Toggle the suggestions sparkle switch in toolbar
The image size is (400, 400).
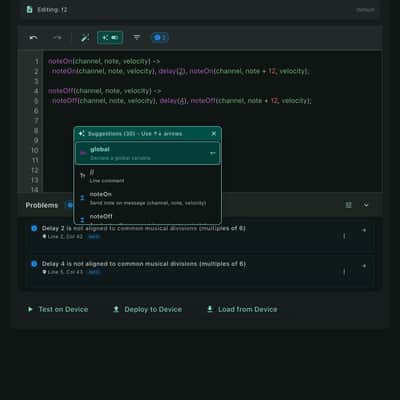pyautogui.click(x=110, y=38)
